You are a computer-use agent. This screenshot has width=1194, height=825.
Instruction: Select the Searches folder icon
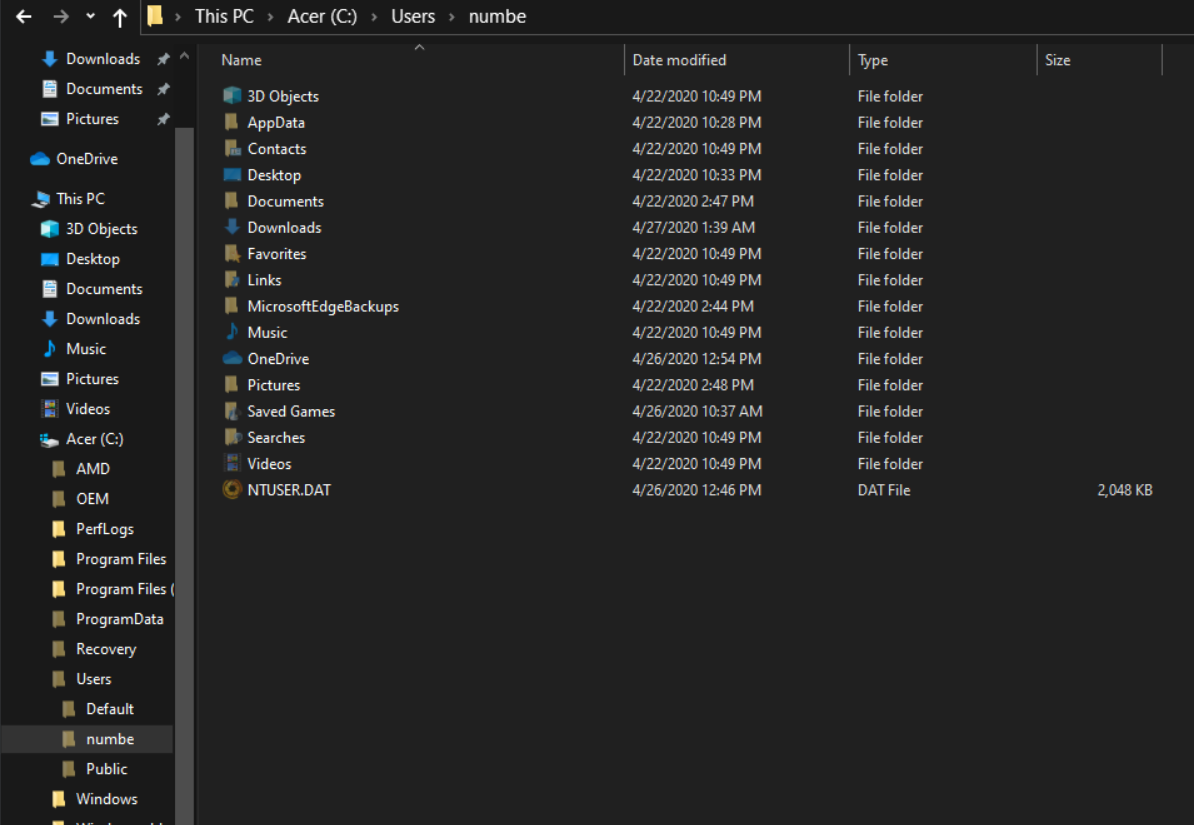(233, 436)
